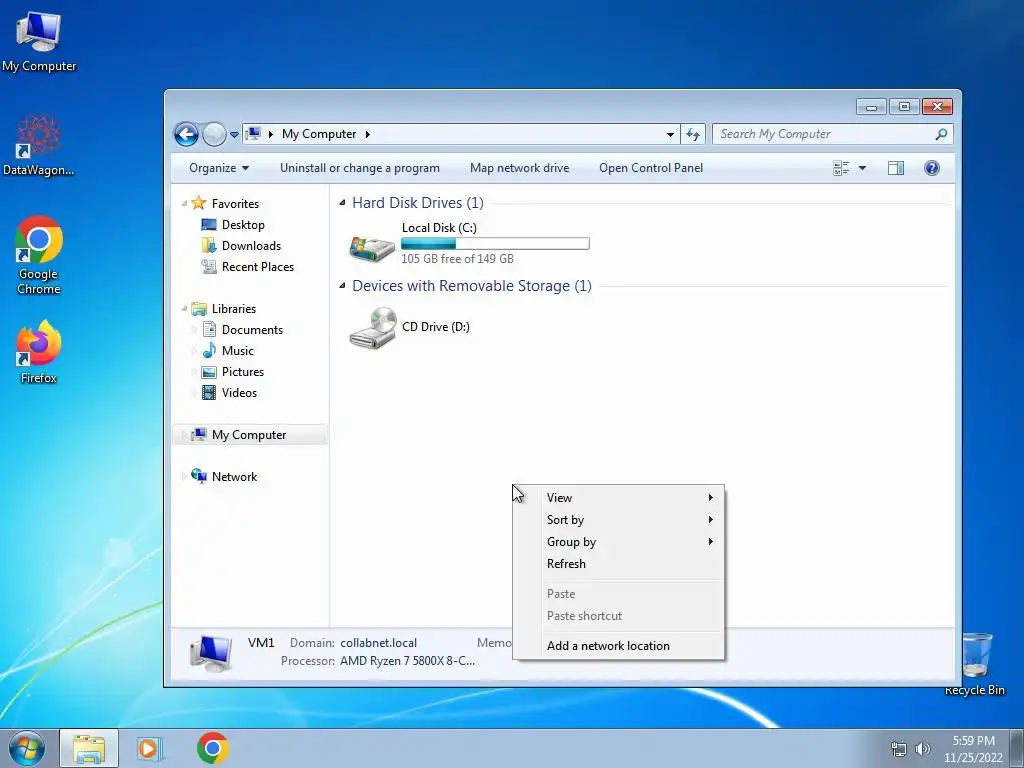Open the Organize menu
Viewport: 1024px width, 768px height.
pos(219,168)
